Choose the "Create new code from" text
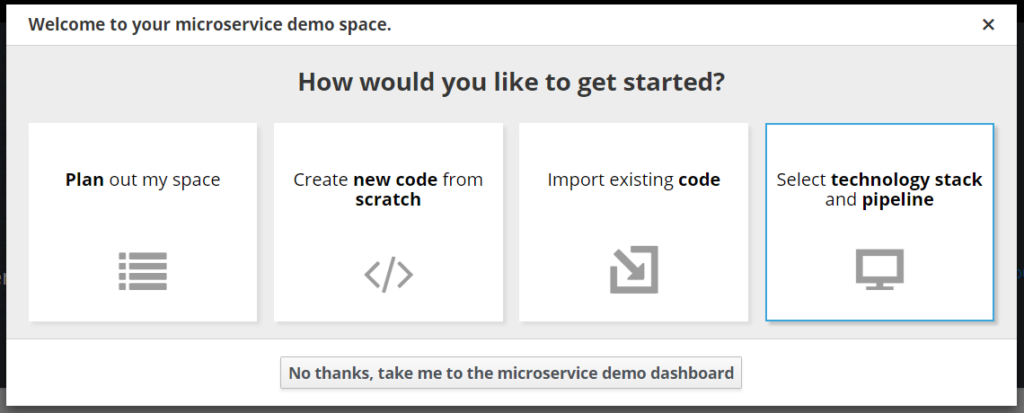This screenshot has height=413, width=1024. pos(388,180)
